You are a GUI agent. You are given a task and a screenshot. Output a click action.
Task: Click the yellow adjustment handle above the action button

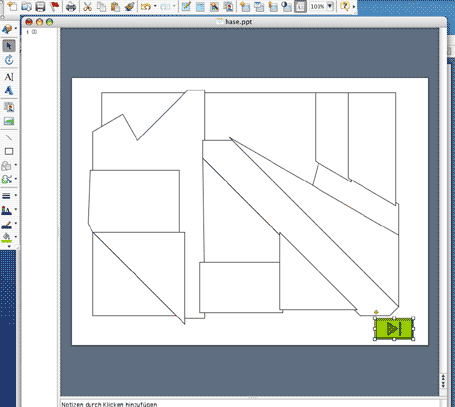point(376,312)
